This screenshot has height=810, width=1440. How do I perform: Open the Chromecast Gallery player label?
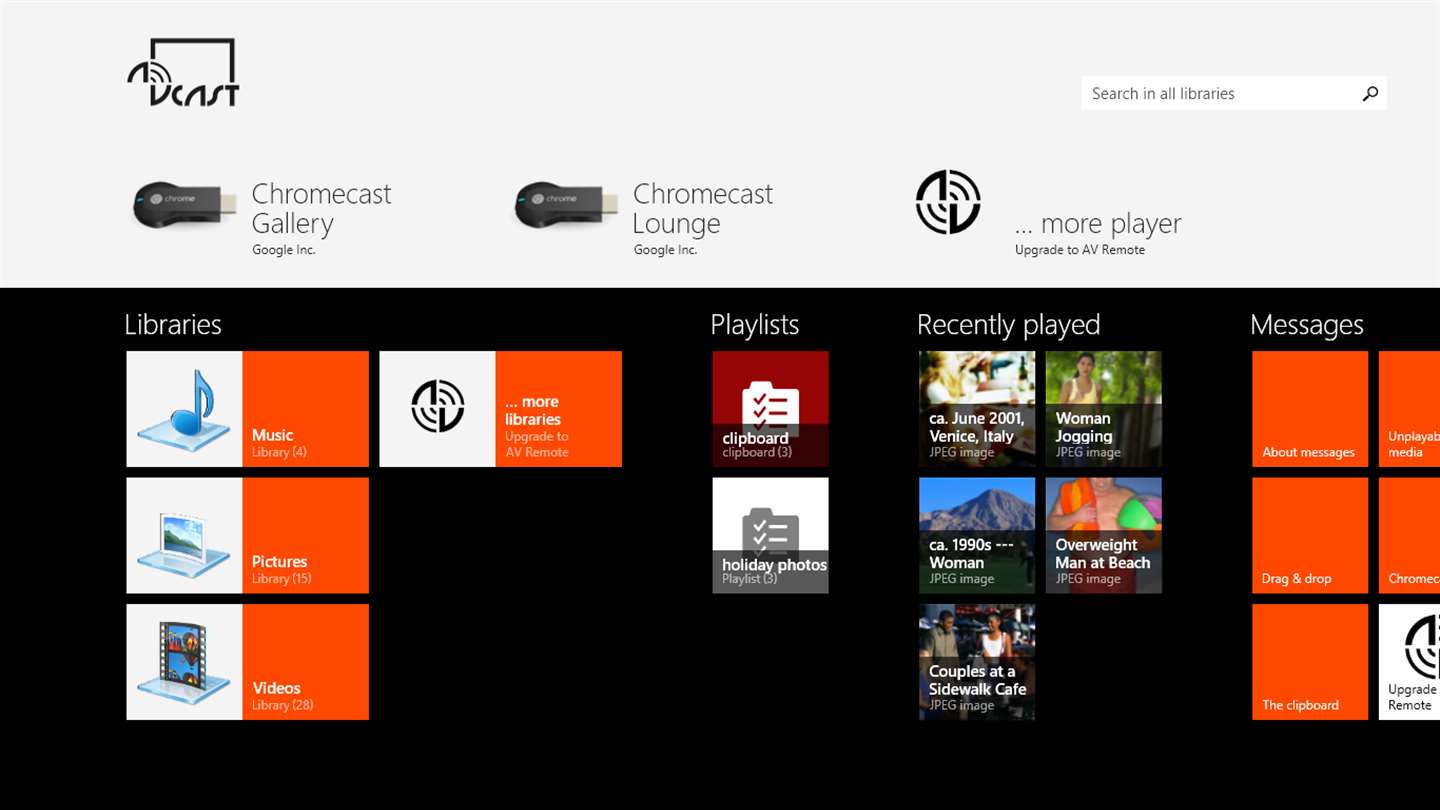pos(321,219)
